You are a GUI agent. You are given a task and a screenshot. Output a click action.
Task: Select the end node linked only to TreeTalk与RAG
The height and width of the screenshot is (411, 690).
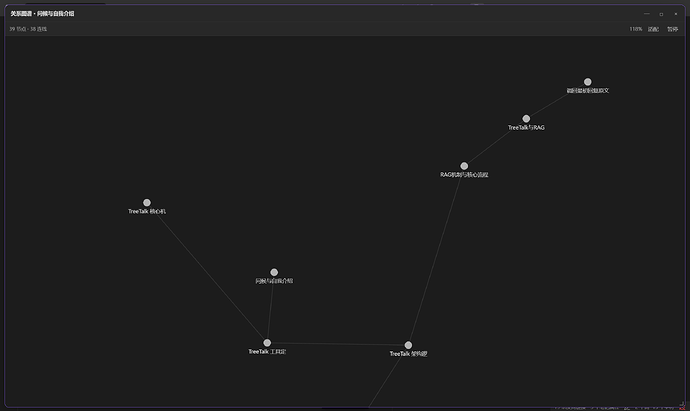[587, 82]
